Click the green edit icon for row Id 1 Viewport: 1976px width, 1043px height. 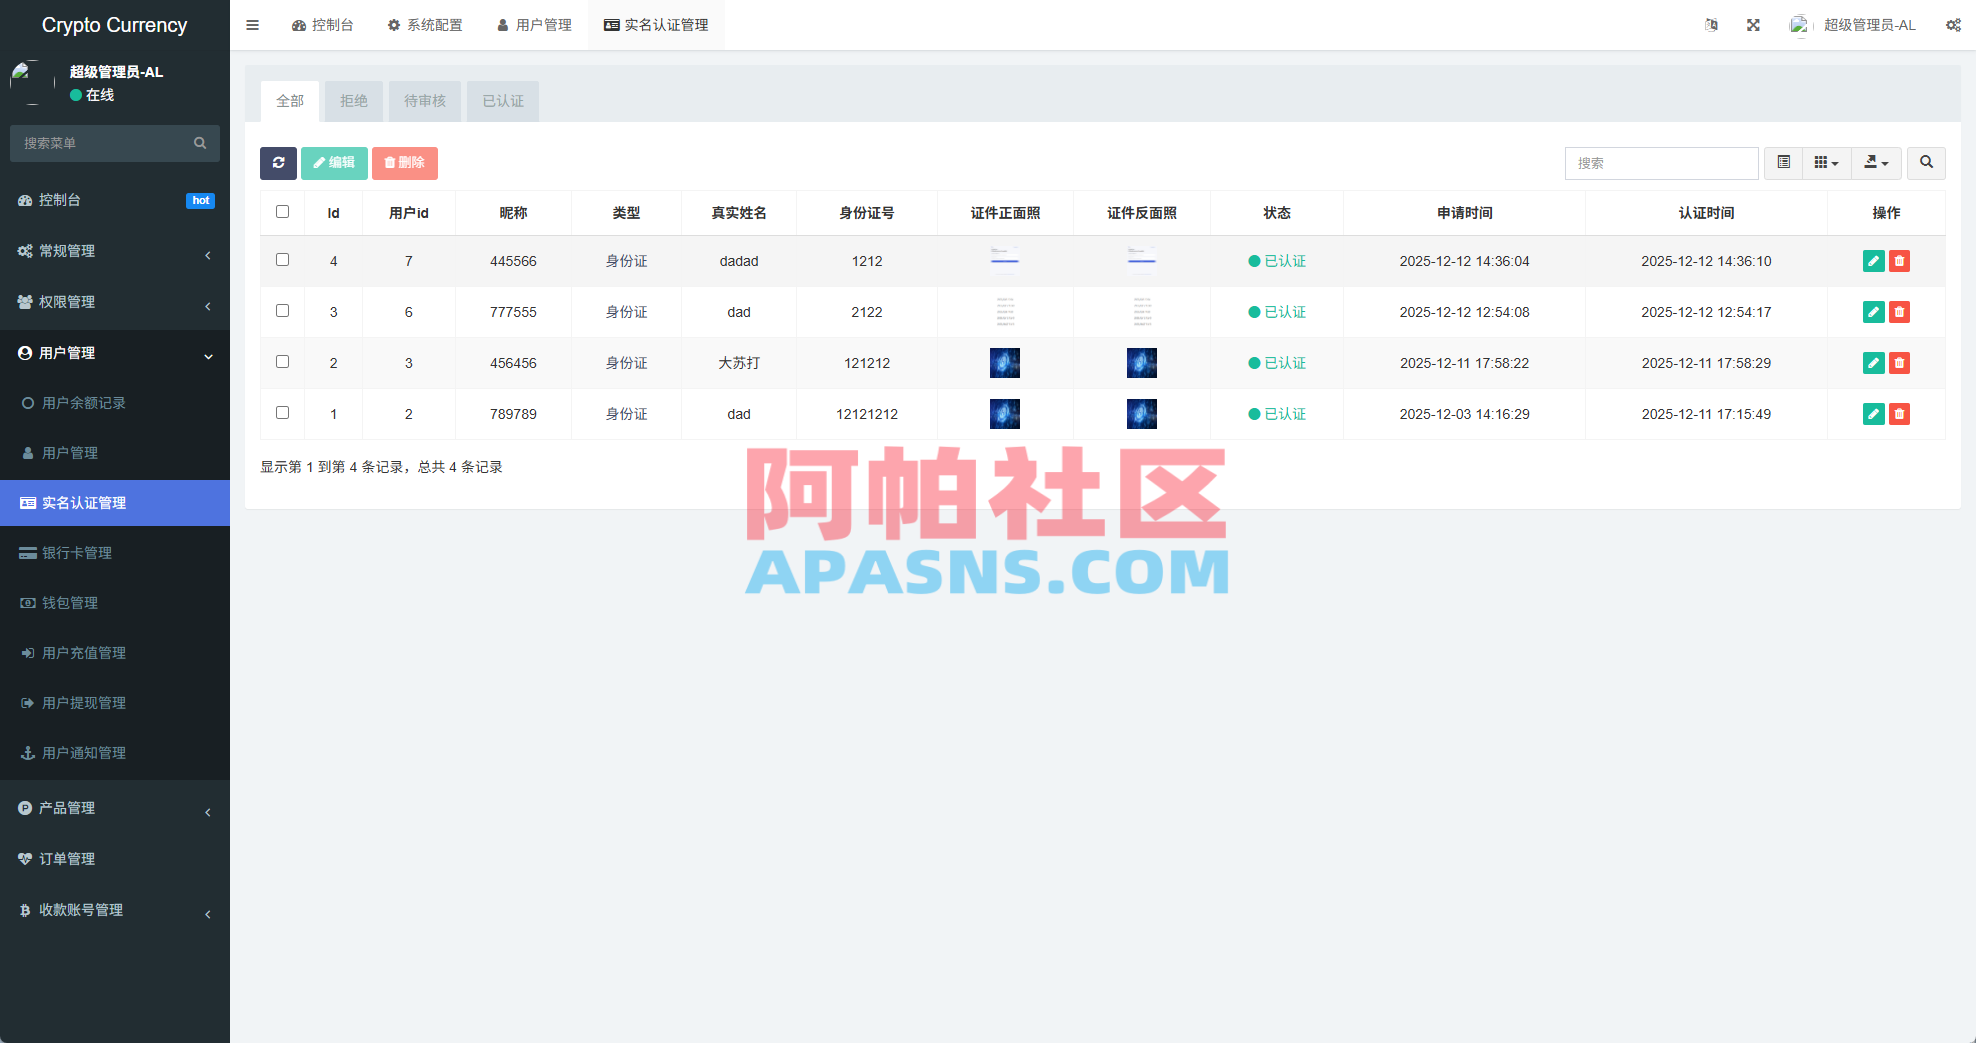point(1874,414)
